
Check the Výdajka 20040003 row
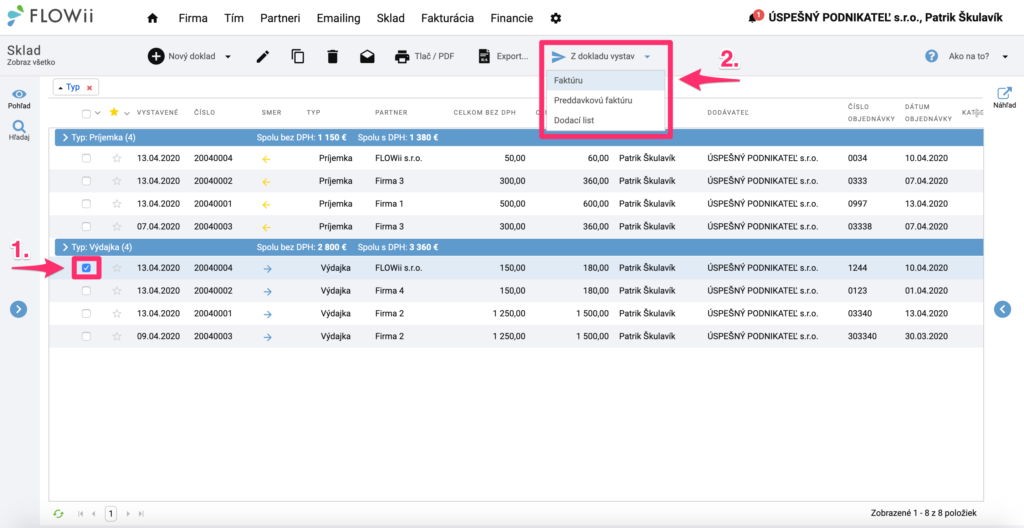(x=86, y=337)
